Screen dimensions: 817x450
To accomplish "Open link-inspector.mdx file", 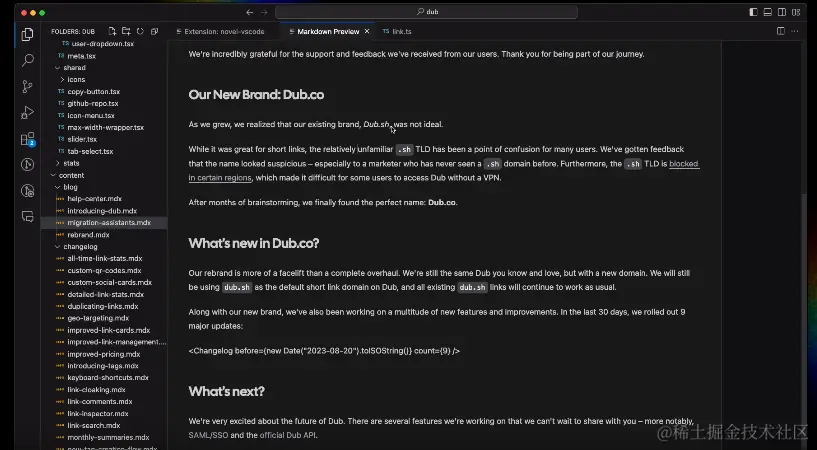I will tap(97, 414).
